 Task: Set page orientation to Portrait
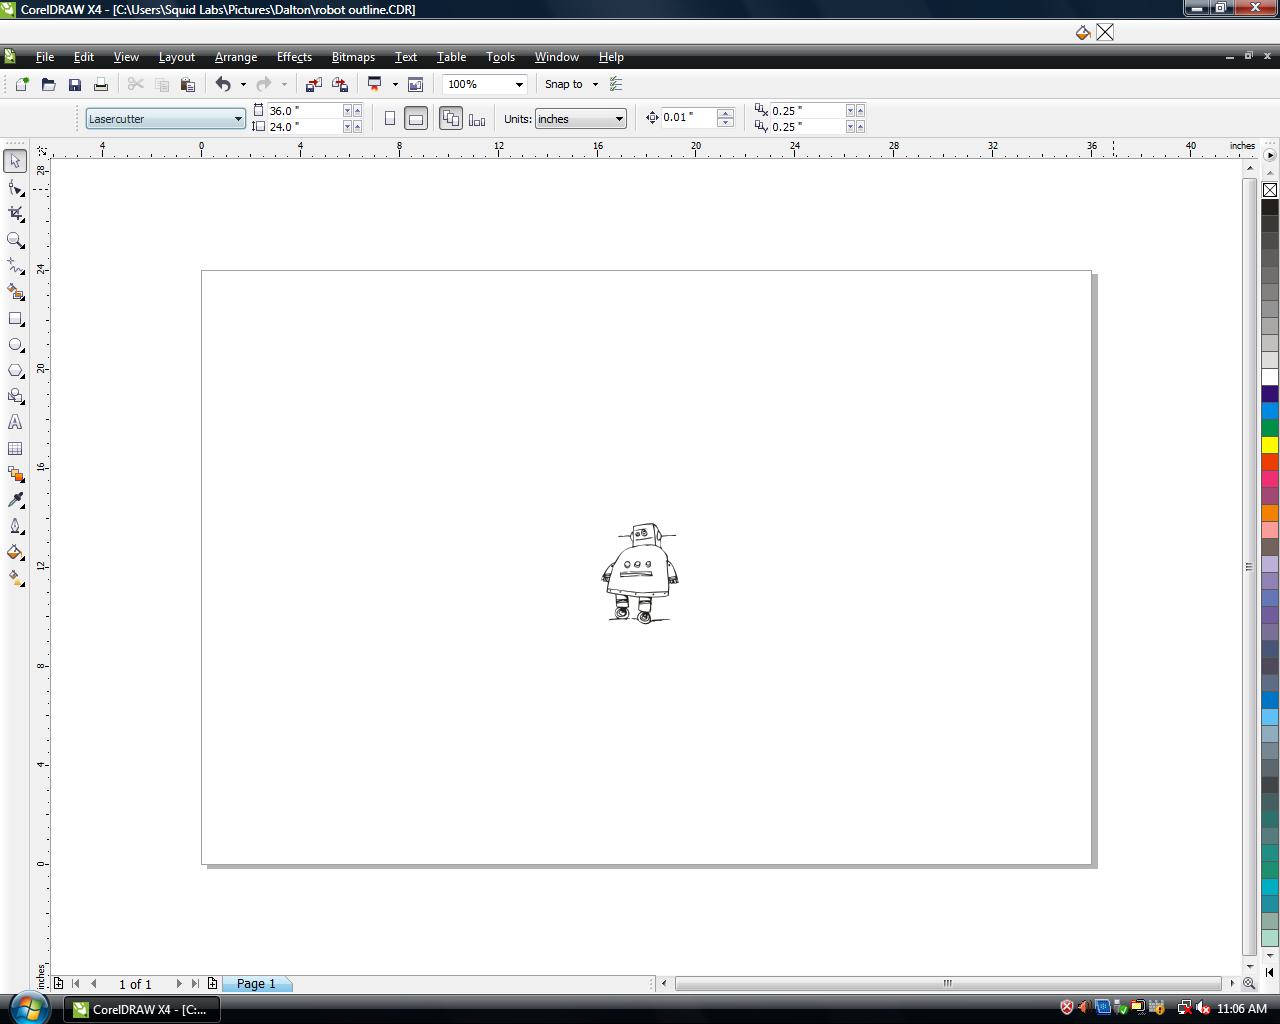tap(390, 119)
